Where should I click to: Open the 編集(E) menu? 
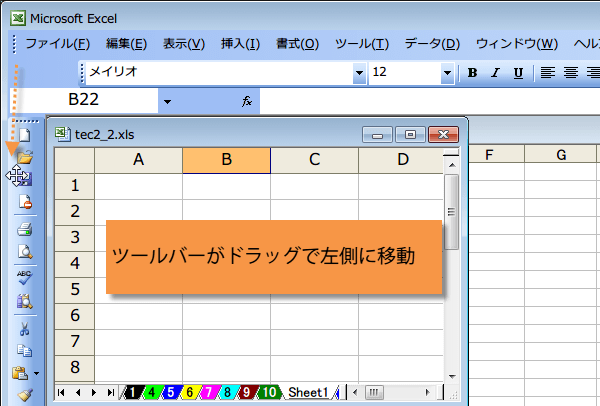click(x=127, y=44)
